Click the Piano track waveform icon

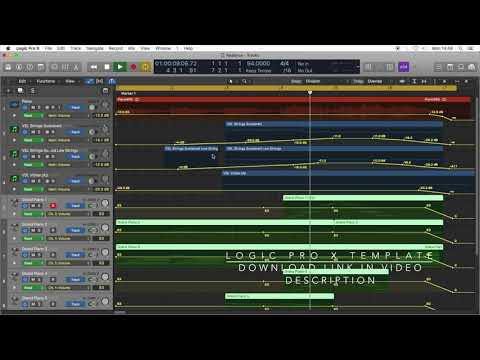(14, 105)
